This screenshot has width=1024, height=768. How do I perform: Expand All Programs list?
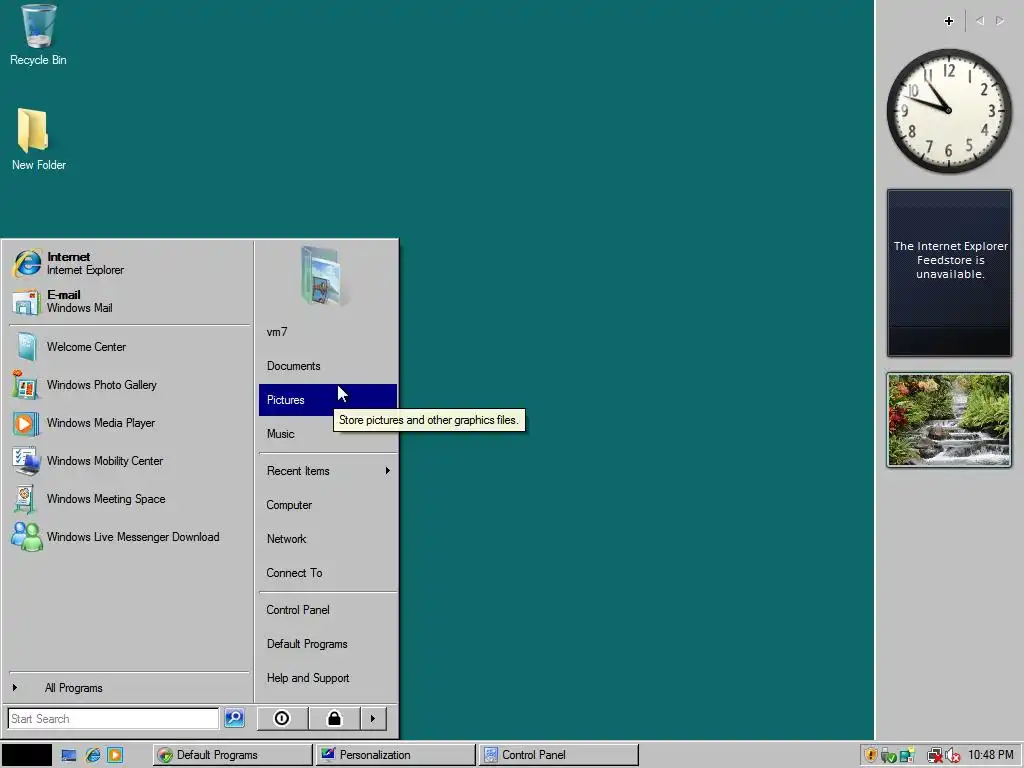(128, 688)
